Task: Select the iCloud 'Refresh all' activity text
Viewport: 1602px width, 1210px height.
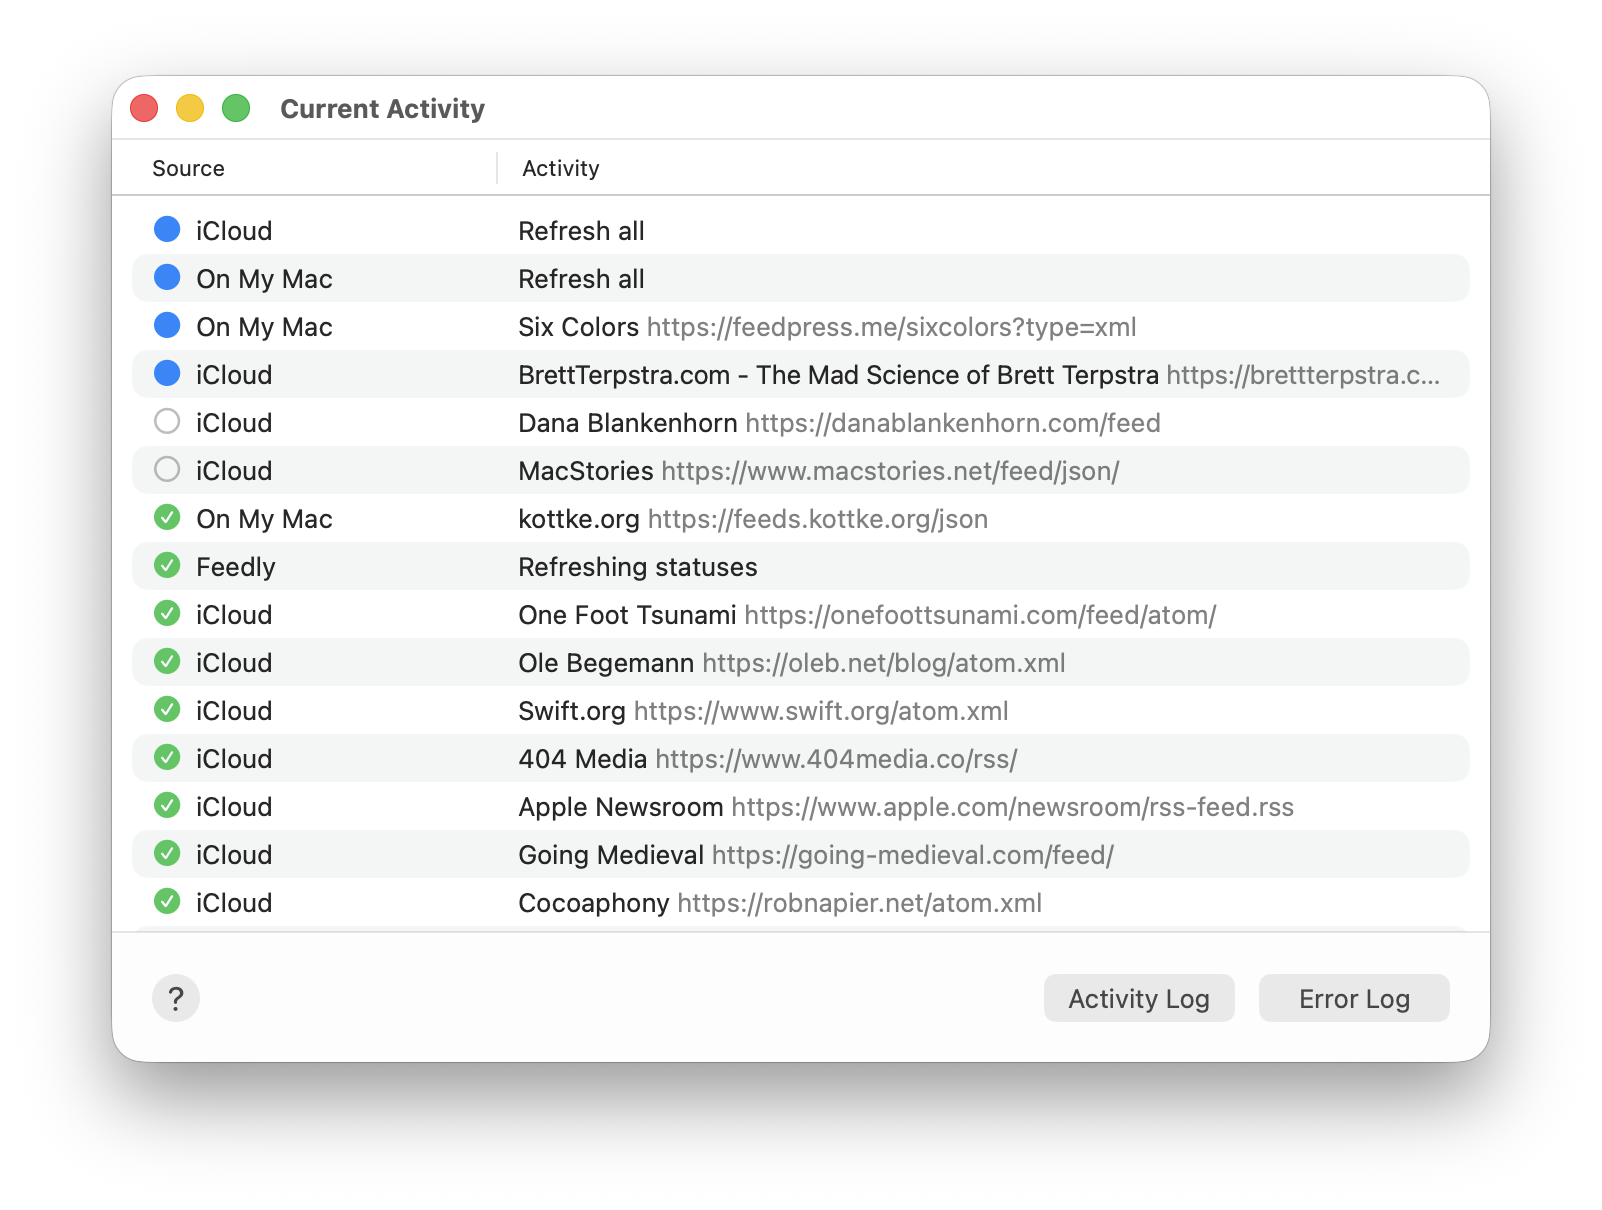Action: [x=581, y=231]
